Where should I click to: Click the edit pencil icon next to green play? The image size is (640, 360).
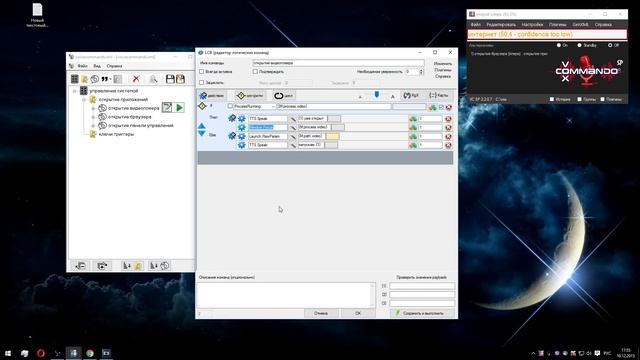pos(167,108)
